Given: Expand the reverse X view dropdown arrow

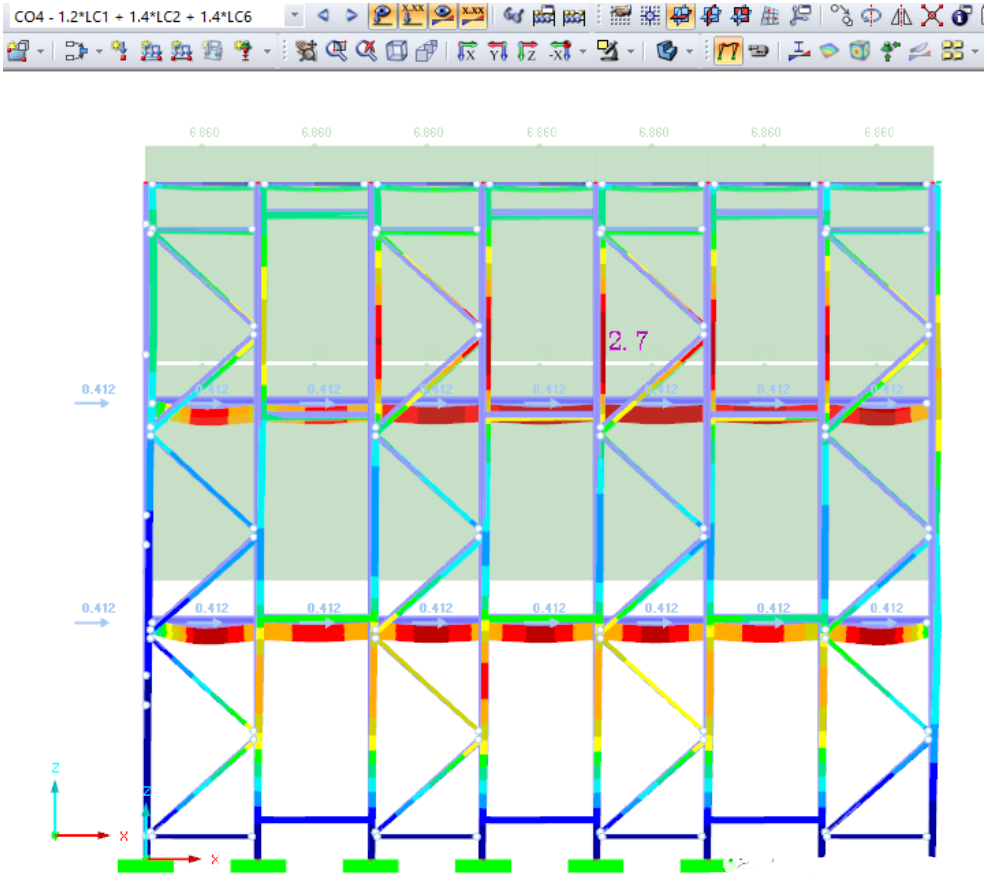Looking at the screenshot, I should click(582, 51).
